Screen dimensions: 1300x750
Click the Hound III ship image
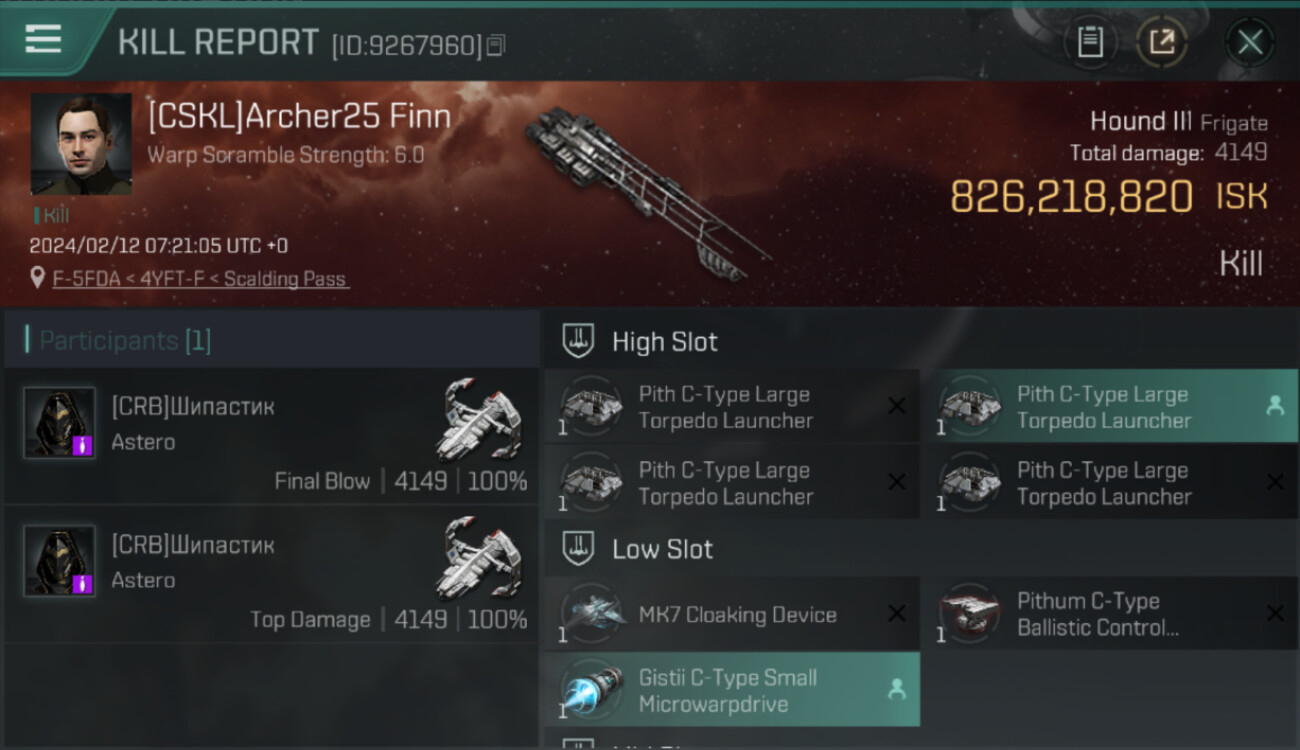click(x=649, y=193)
